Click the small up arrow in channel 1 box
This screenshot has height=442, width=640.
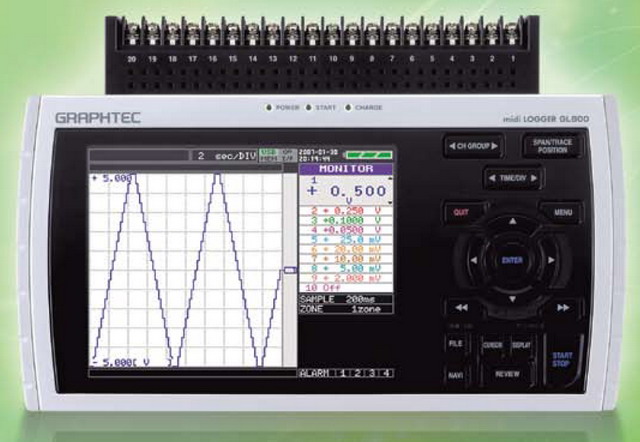(390, 179)
